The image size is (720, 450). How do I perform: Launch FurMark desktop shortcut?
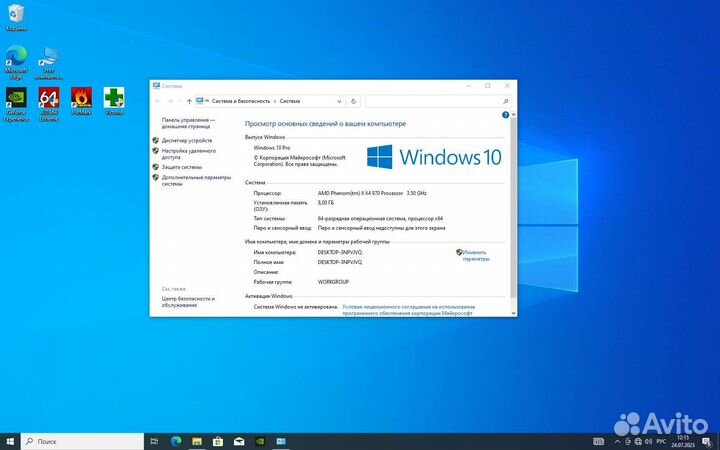click(x=81, y=101)
